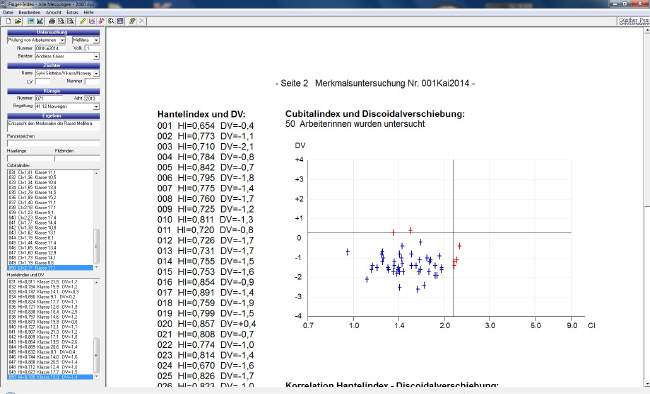Click the yellow pencil toolbar icon
650x394 pixels.
[82, 21]
